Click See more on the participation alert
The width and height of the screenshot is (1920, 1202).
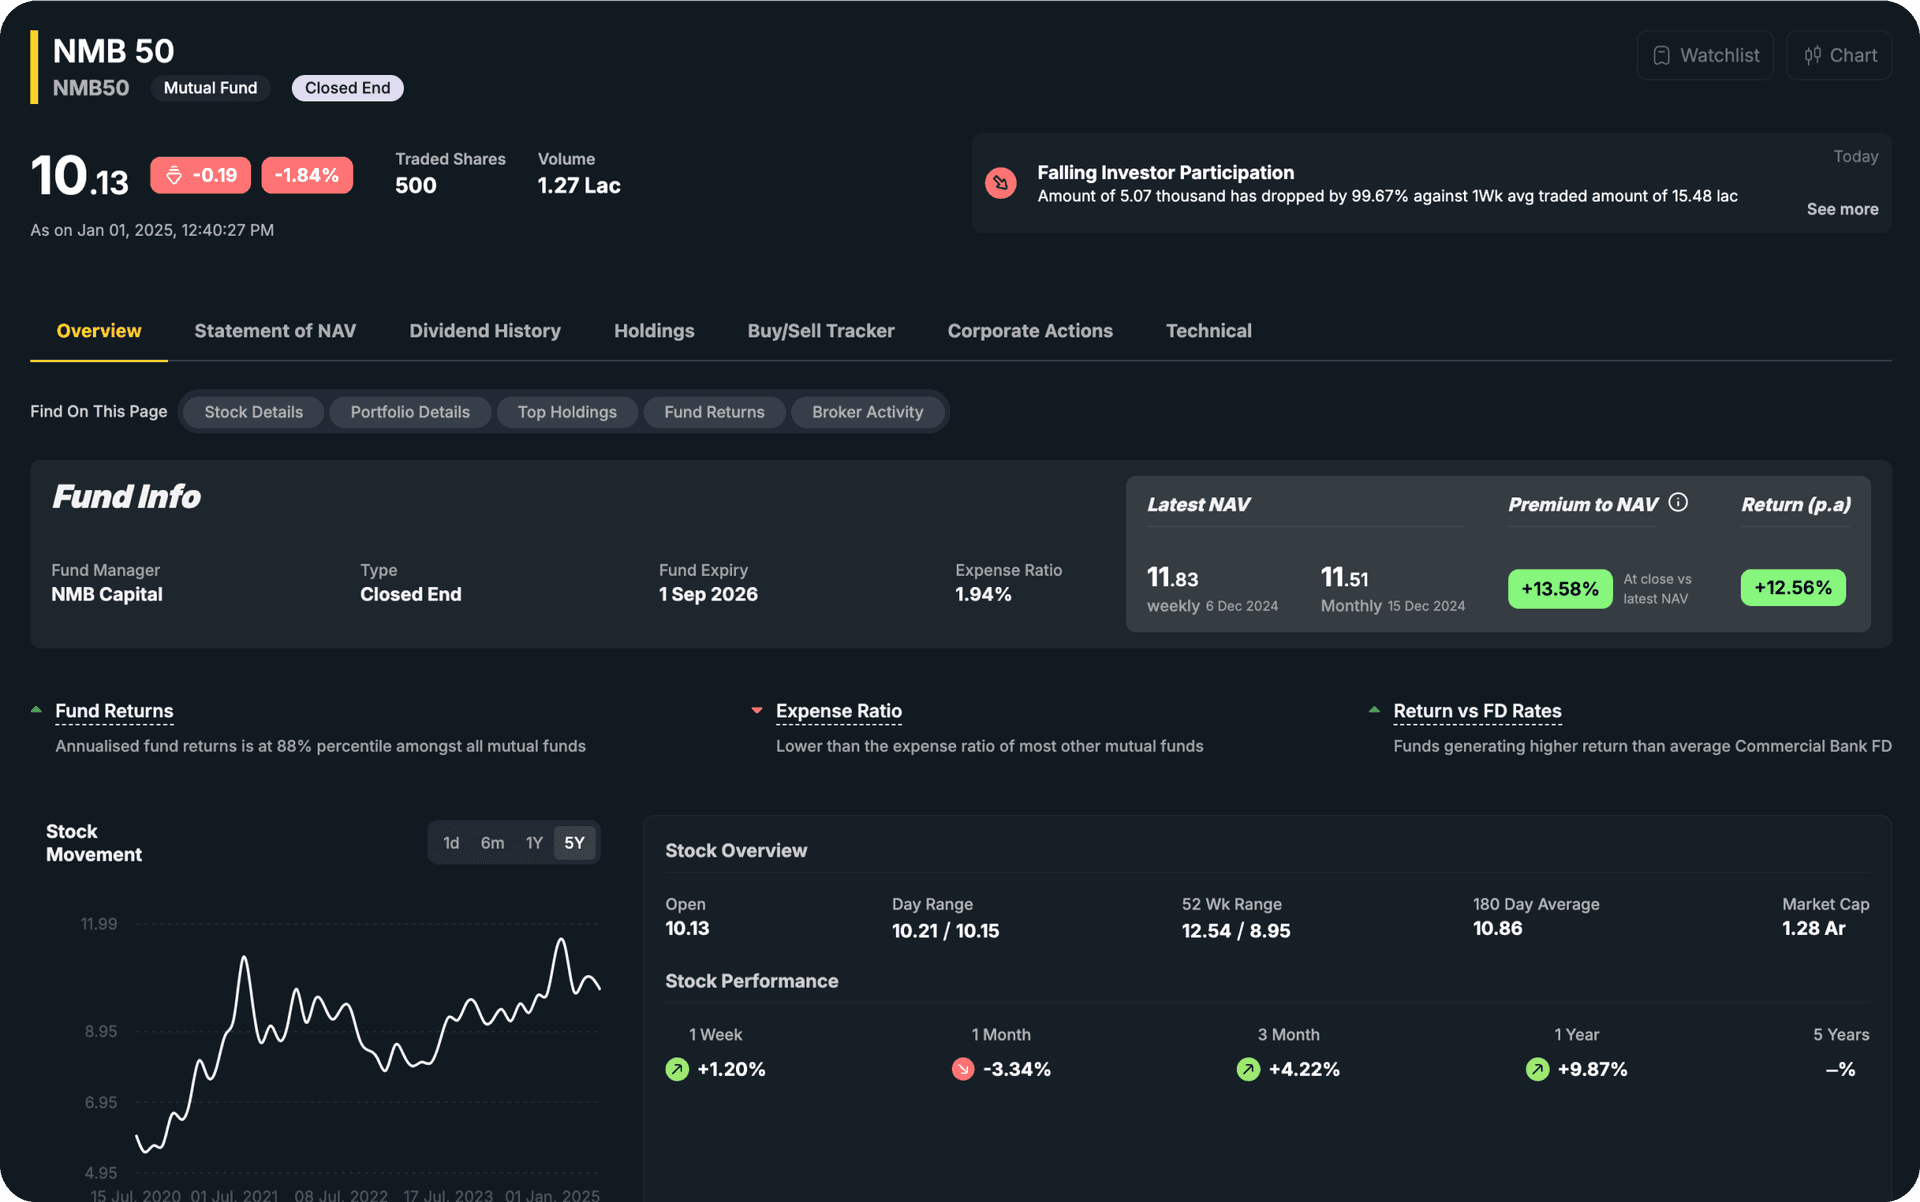click(x=1842, y=209)
